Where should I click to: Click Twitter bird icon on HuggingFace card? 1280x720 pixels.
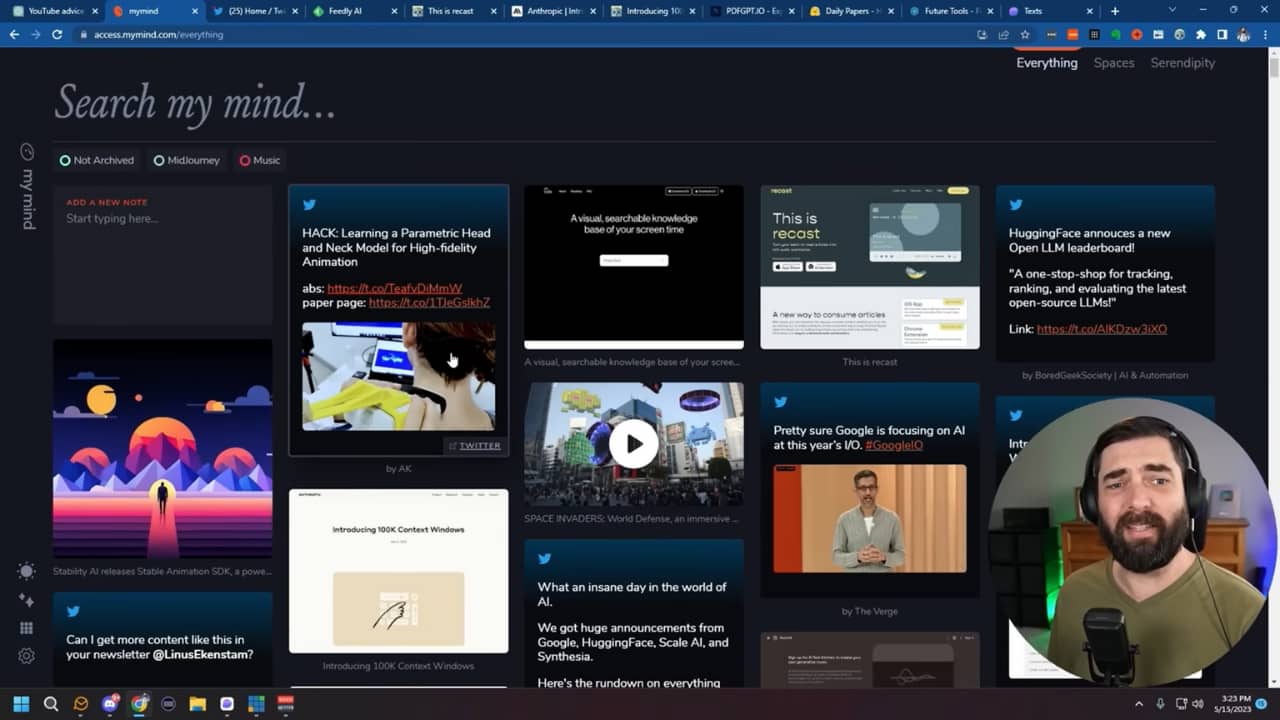tap(1016, 205)
